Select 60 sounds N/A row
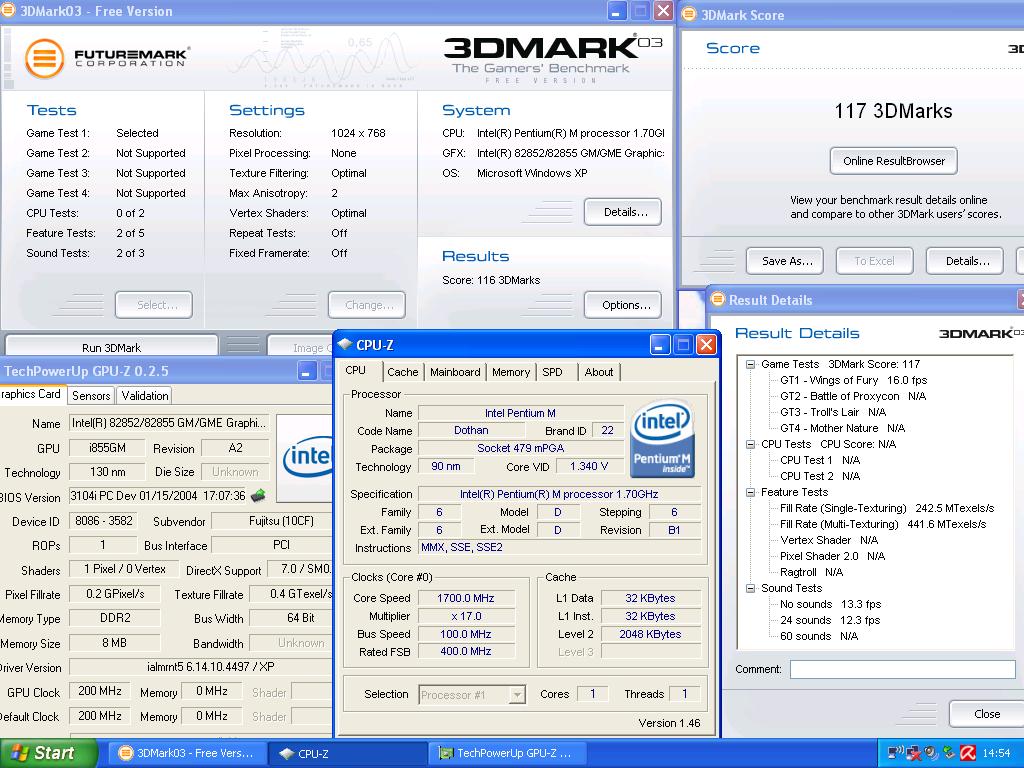The width and height of the screenshot is (1024, 768). pos(819,636)
